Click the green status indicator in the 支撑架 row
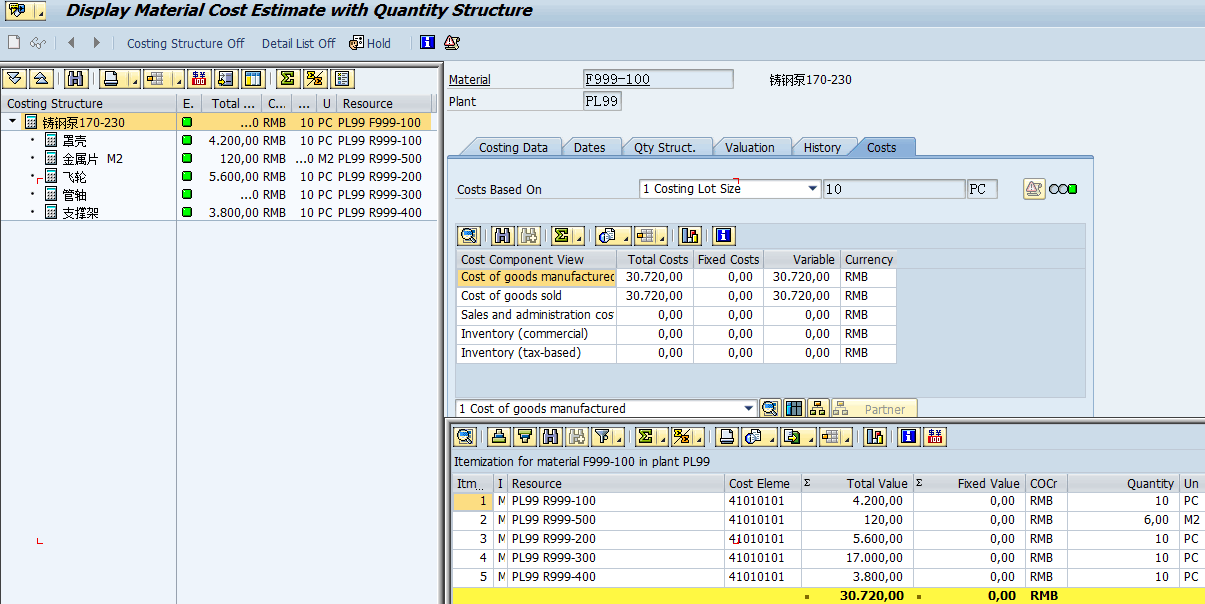This screenshot has width=1205, height=604. tap(187, 212)
